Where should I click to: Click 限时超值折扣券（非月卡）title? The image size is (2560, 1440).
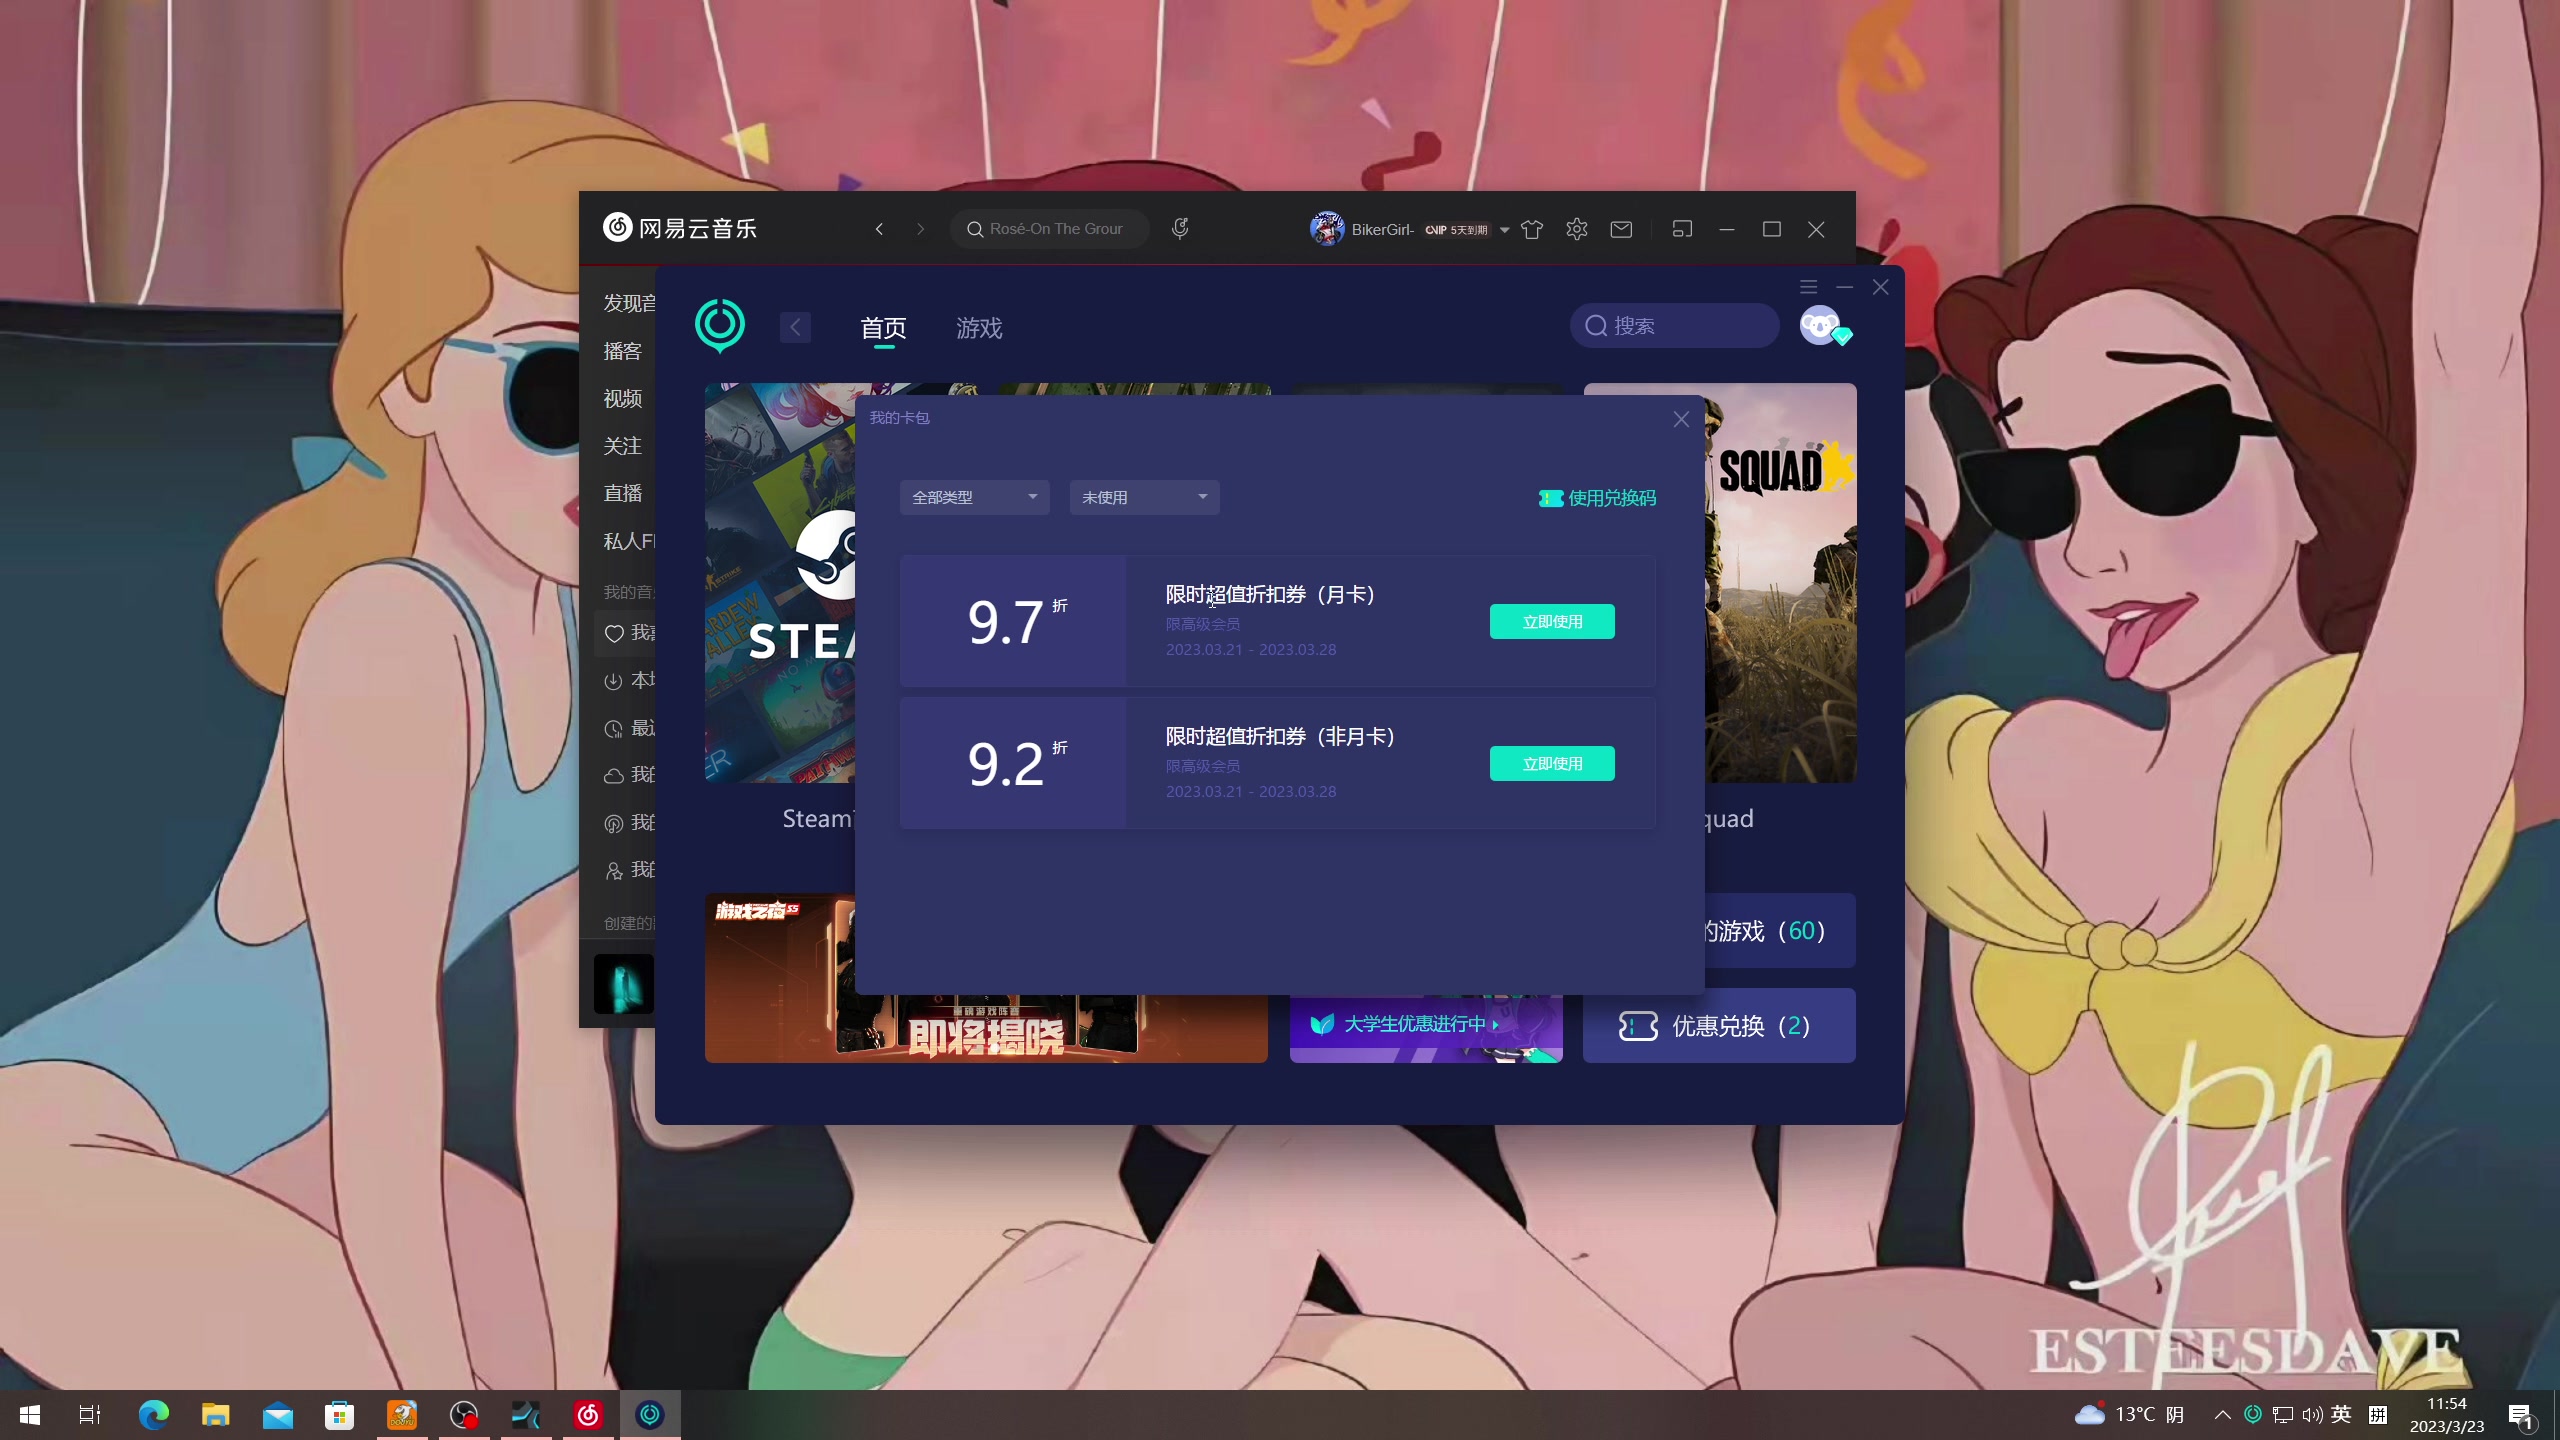coord(1280,736)
